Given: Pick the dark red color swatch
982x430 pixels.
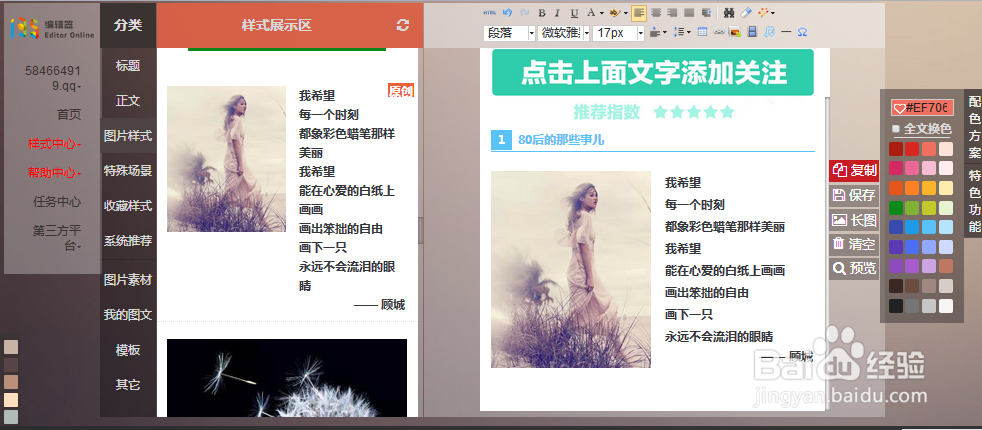Looking at the screenshot, I should [896, 149].
